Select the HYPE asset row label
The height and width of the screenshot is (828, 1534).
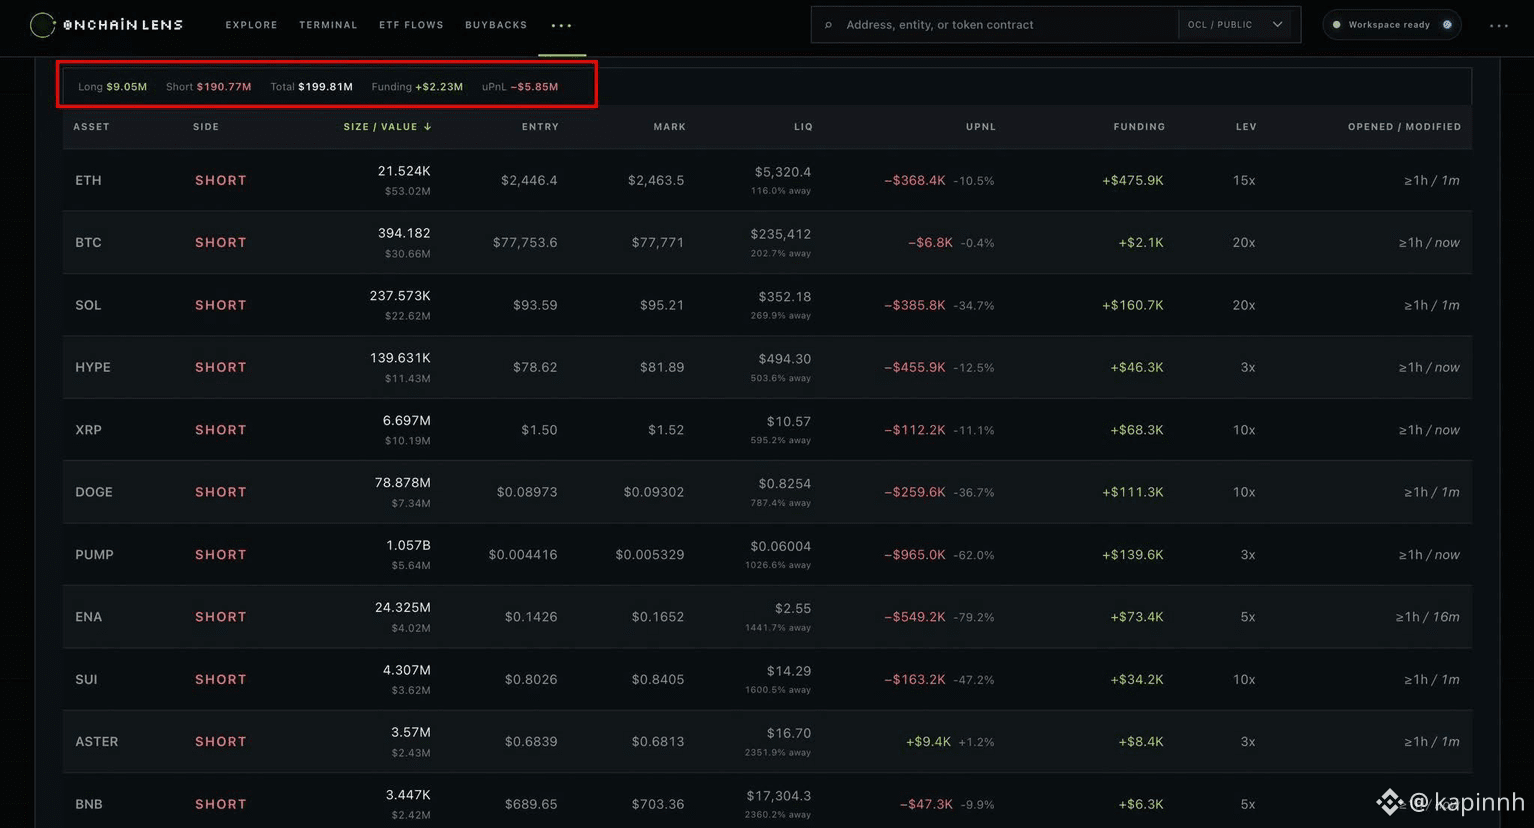[93, 368]
